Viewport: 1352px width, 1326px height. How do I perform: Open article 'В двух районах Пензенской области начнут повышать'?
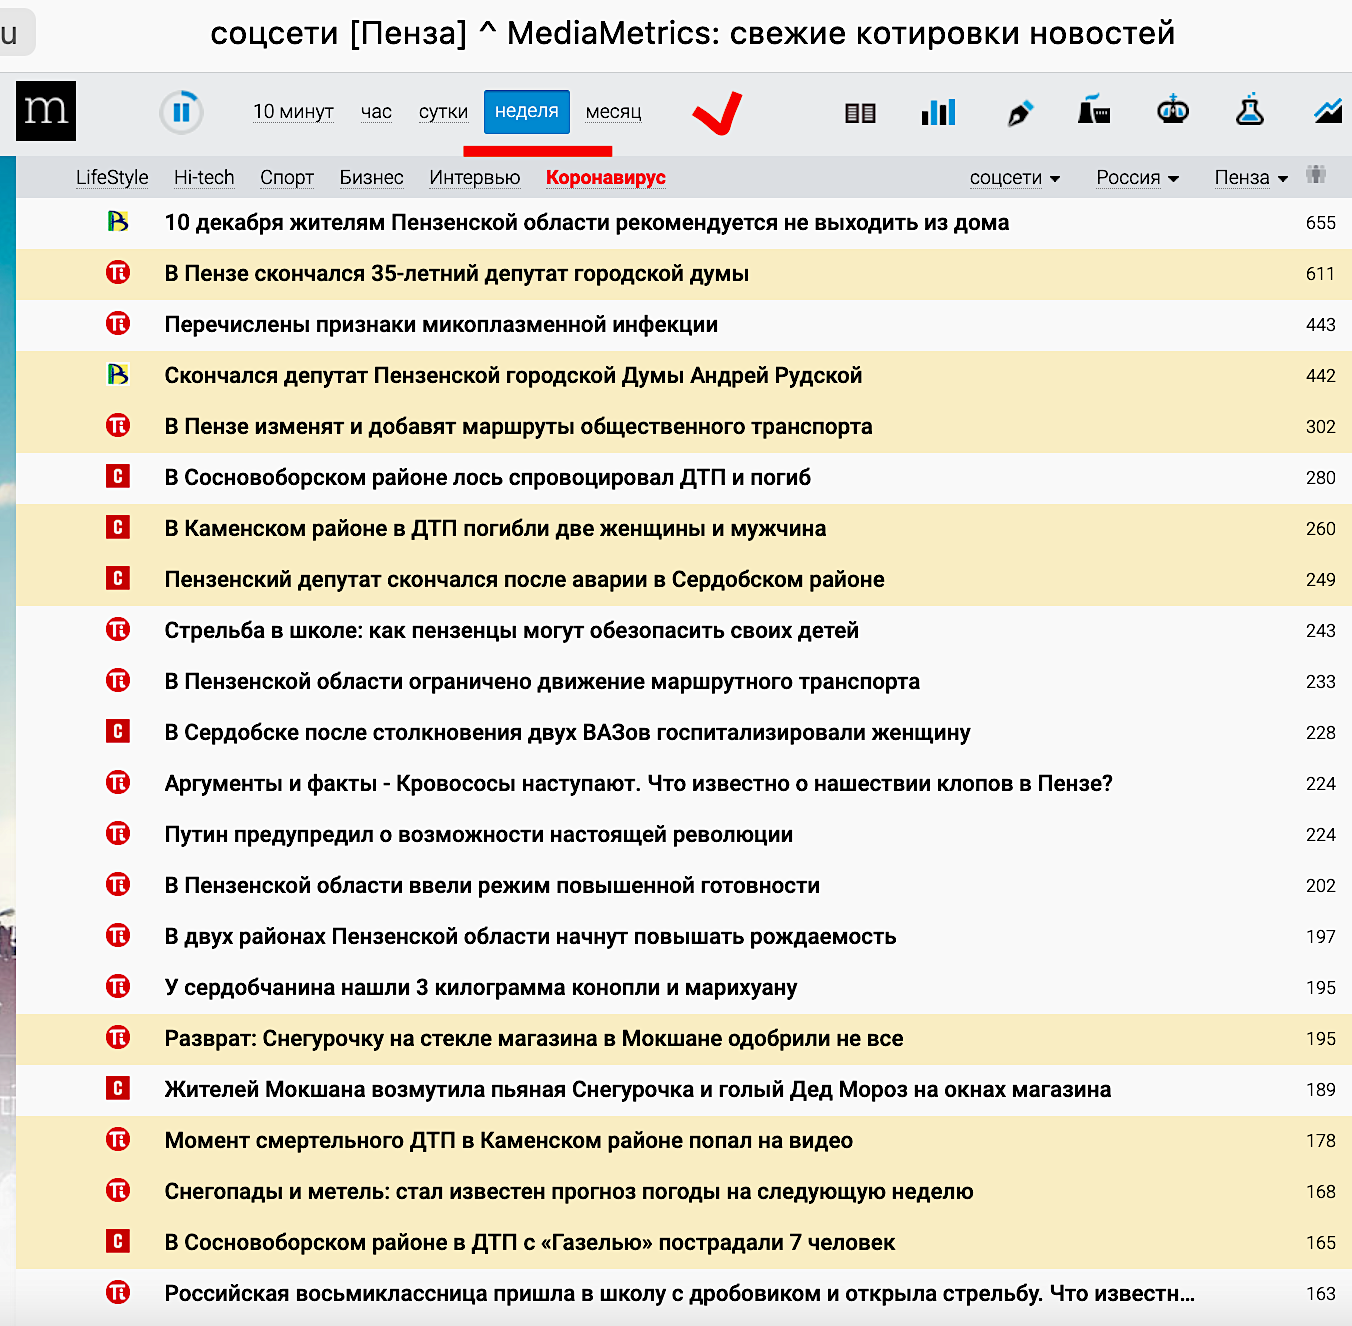[x=530, y=936]
